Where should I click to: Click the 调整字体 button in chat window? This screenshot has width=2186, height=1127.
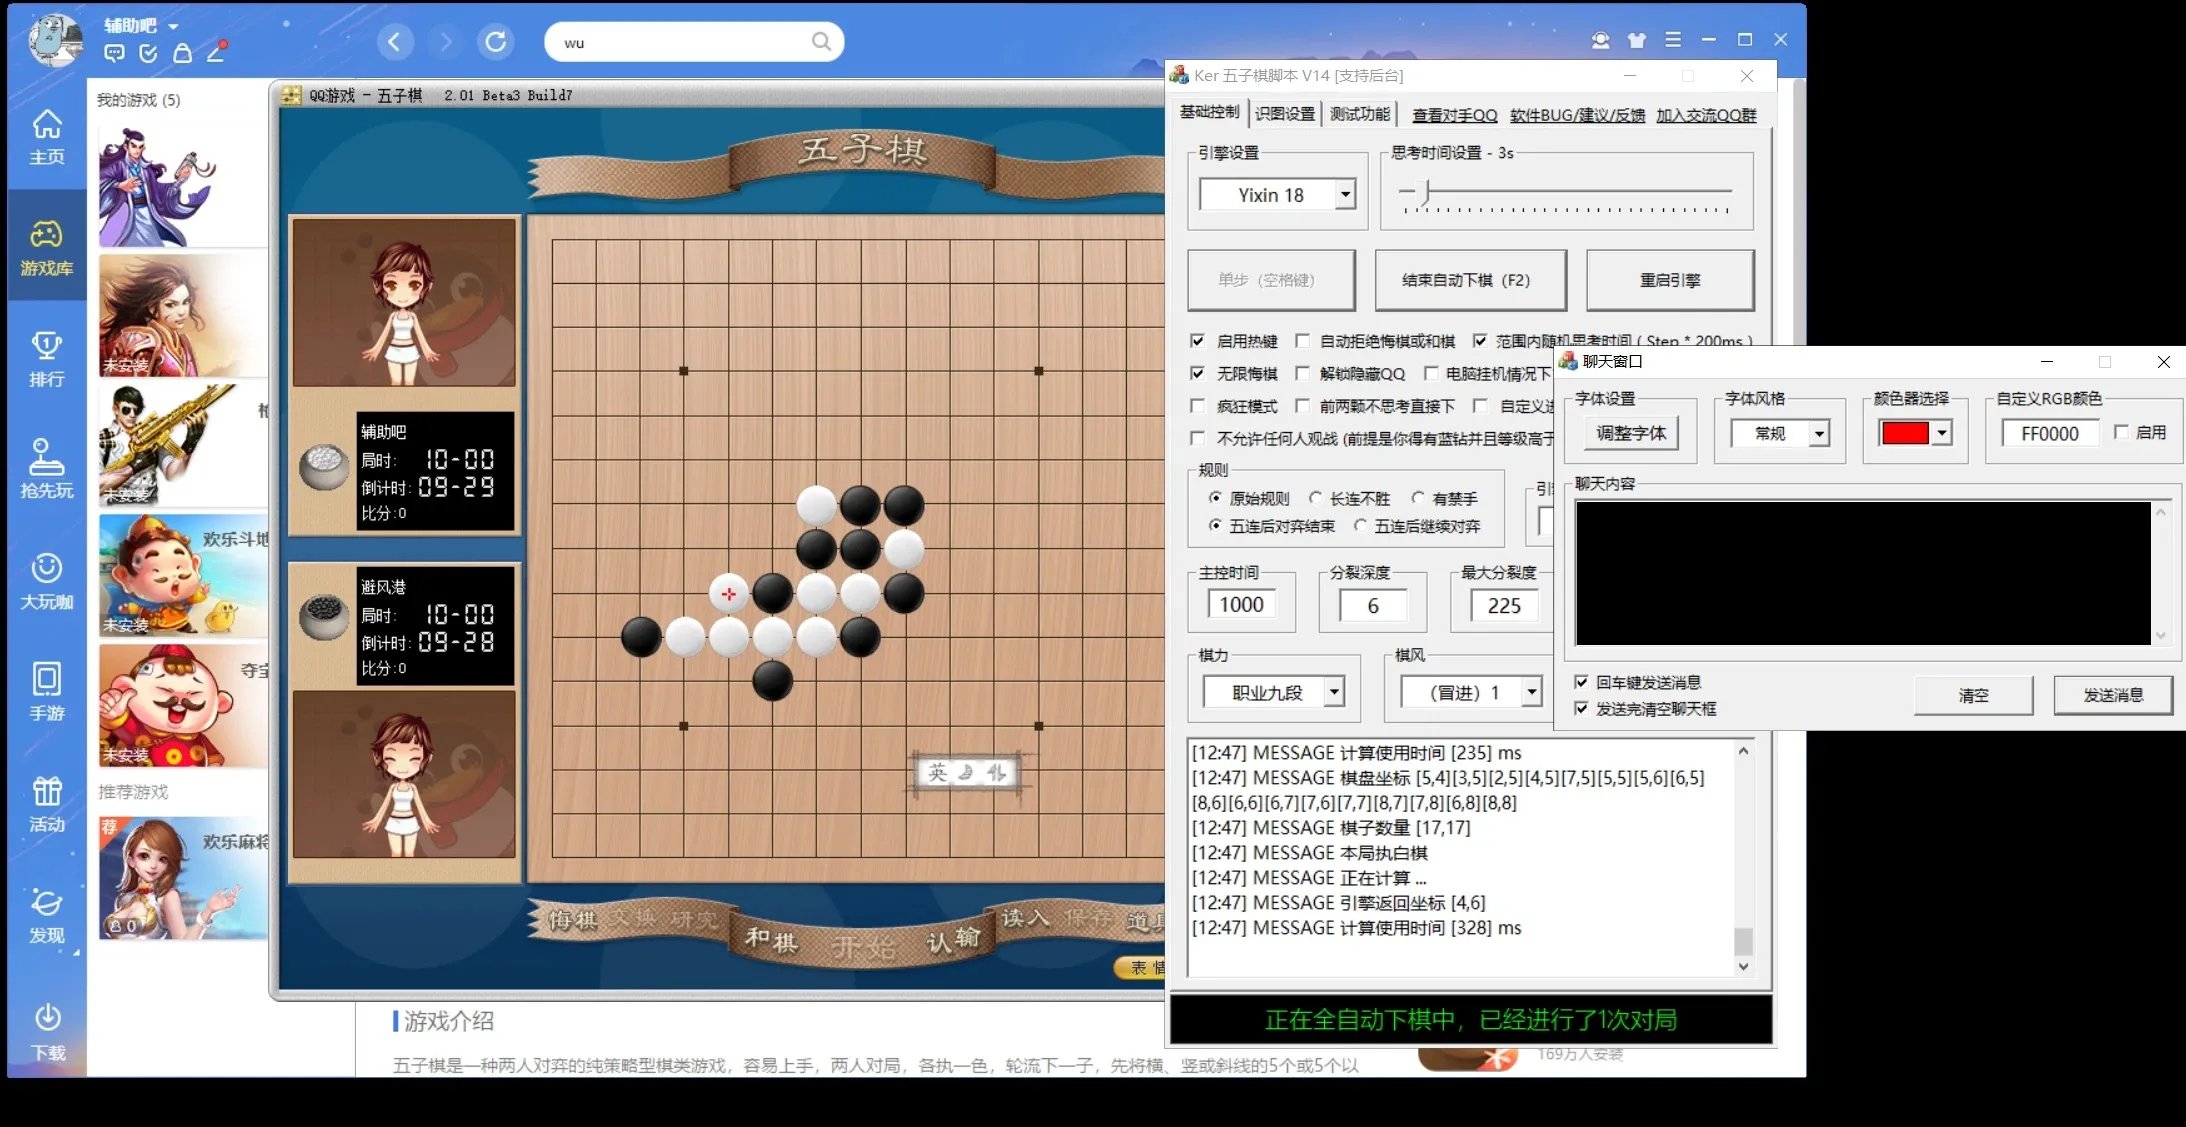[x=1631, y=433]
